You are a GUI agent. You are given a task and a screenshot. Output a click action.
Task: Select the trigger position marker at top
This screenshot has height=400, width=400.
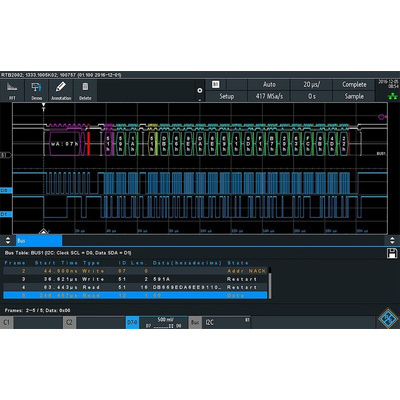(x=43, y=106)
